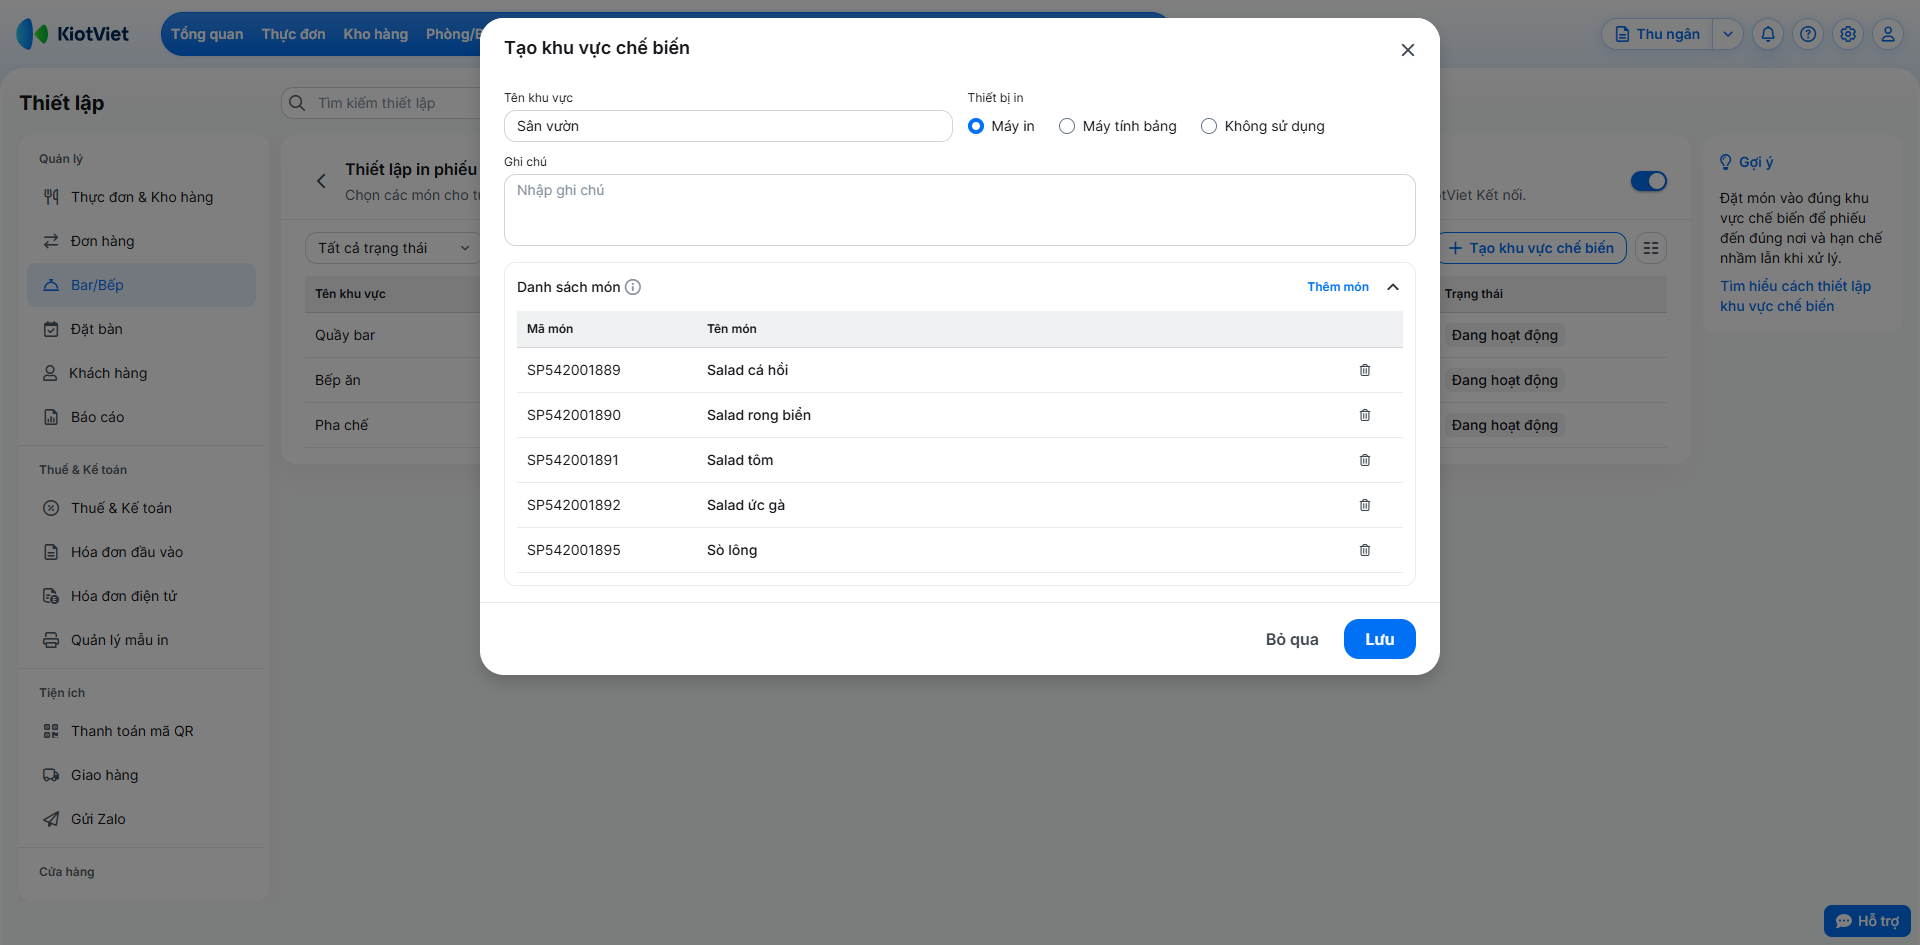
Task: Click the search magnifier icon
Action: [x=297, y=103]
